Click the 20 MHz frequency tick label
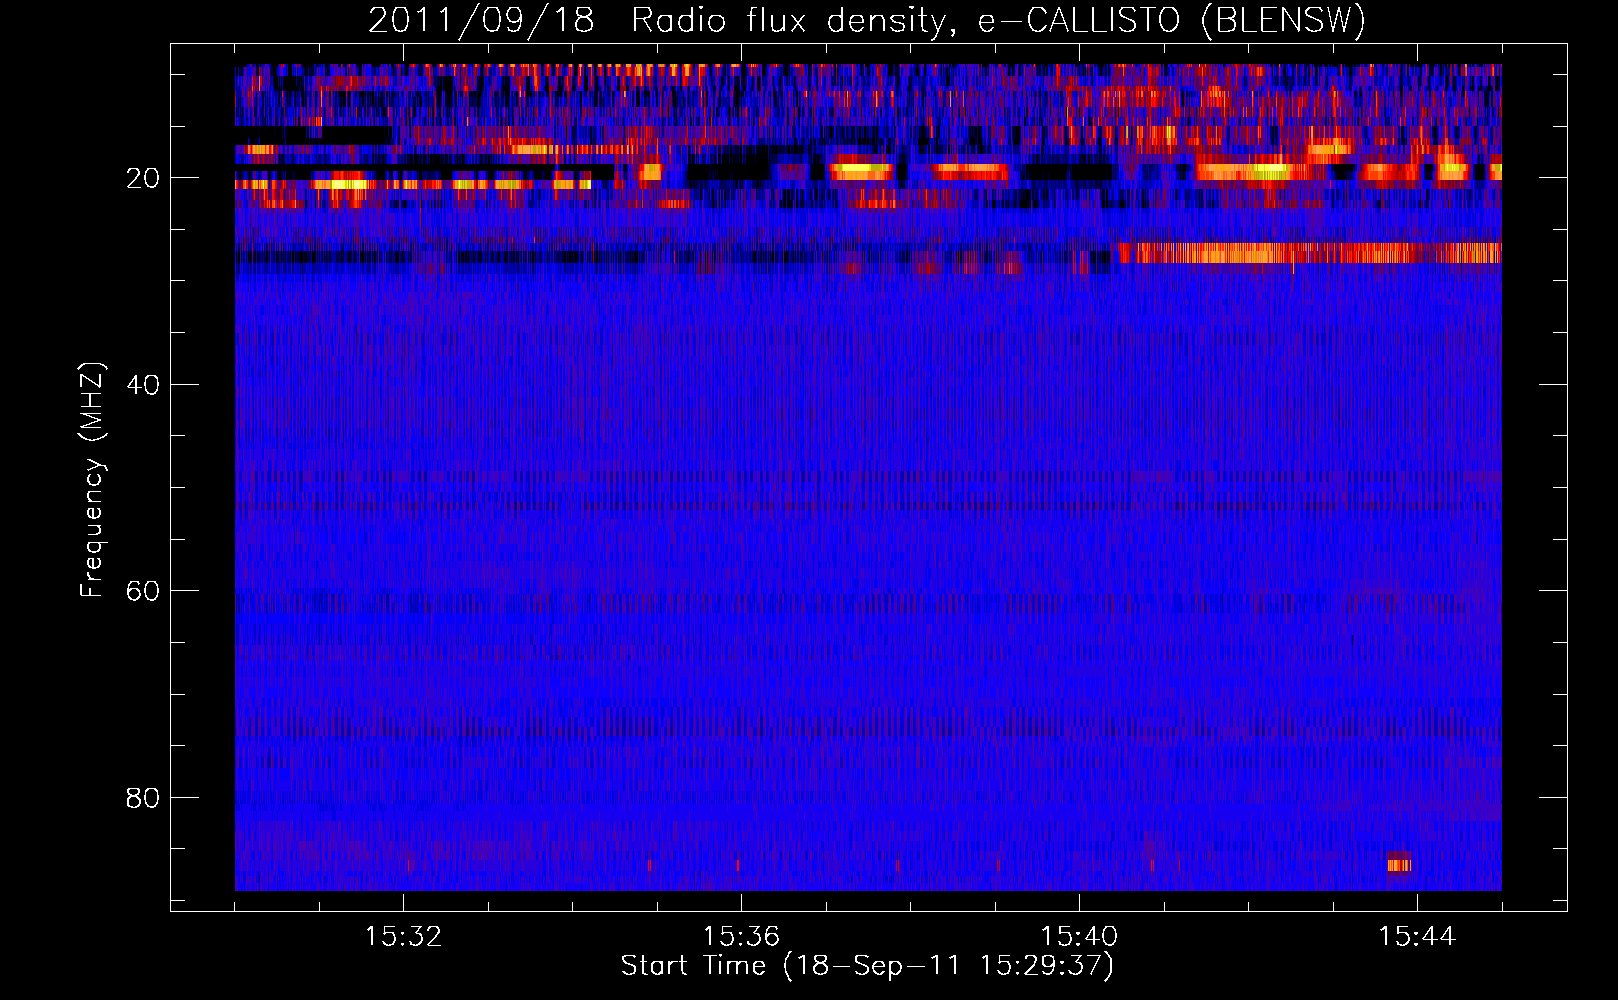This screenshot has height=1000, width=1618. tap(143, 178)
